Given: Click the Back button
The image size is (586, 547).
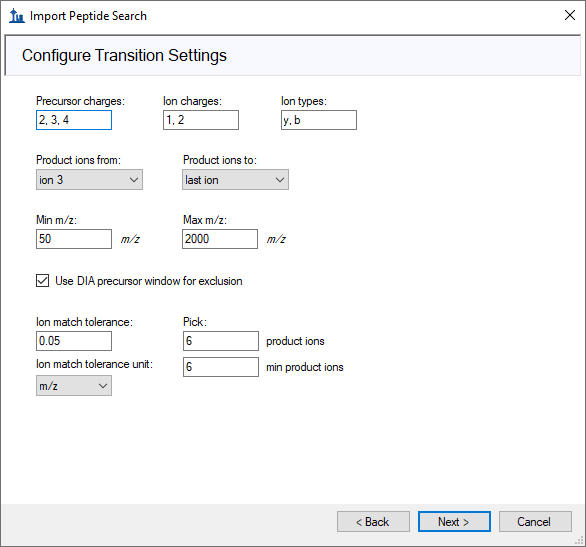Looking at the screenshot, I should tap(373, 522).
